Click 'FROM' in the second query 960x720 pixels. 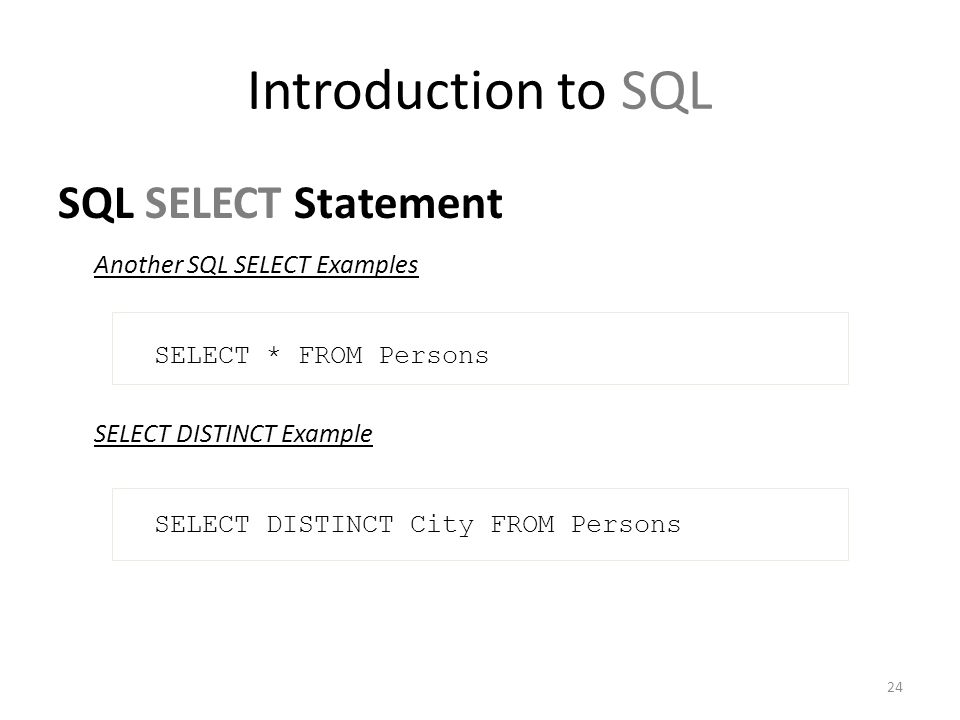(x=522, y=524)
